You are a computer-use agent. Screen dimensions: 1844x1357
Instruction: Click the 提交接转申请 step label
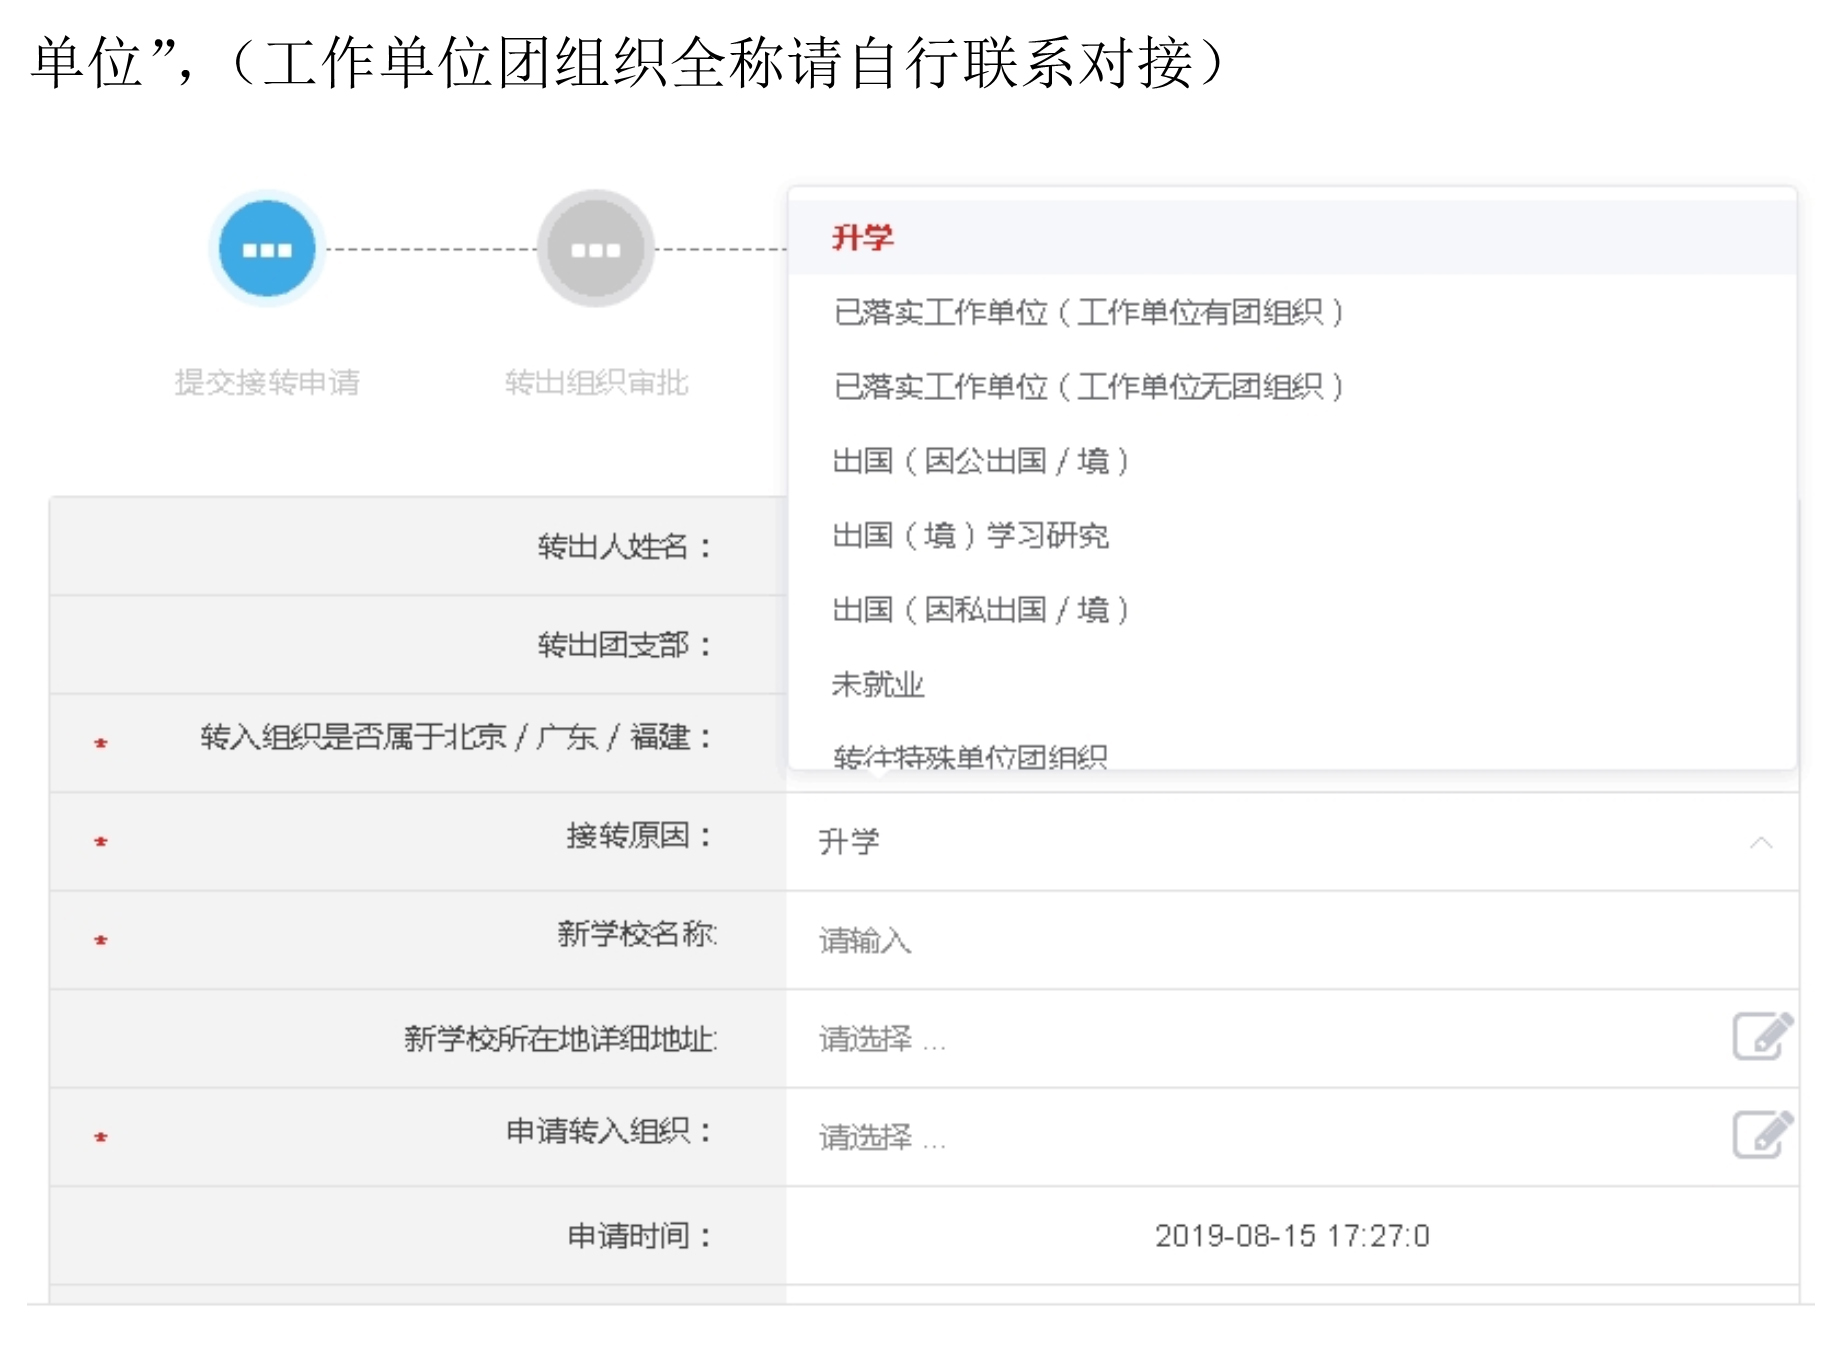click(267, 382)
